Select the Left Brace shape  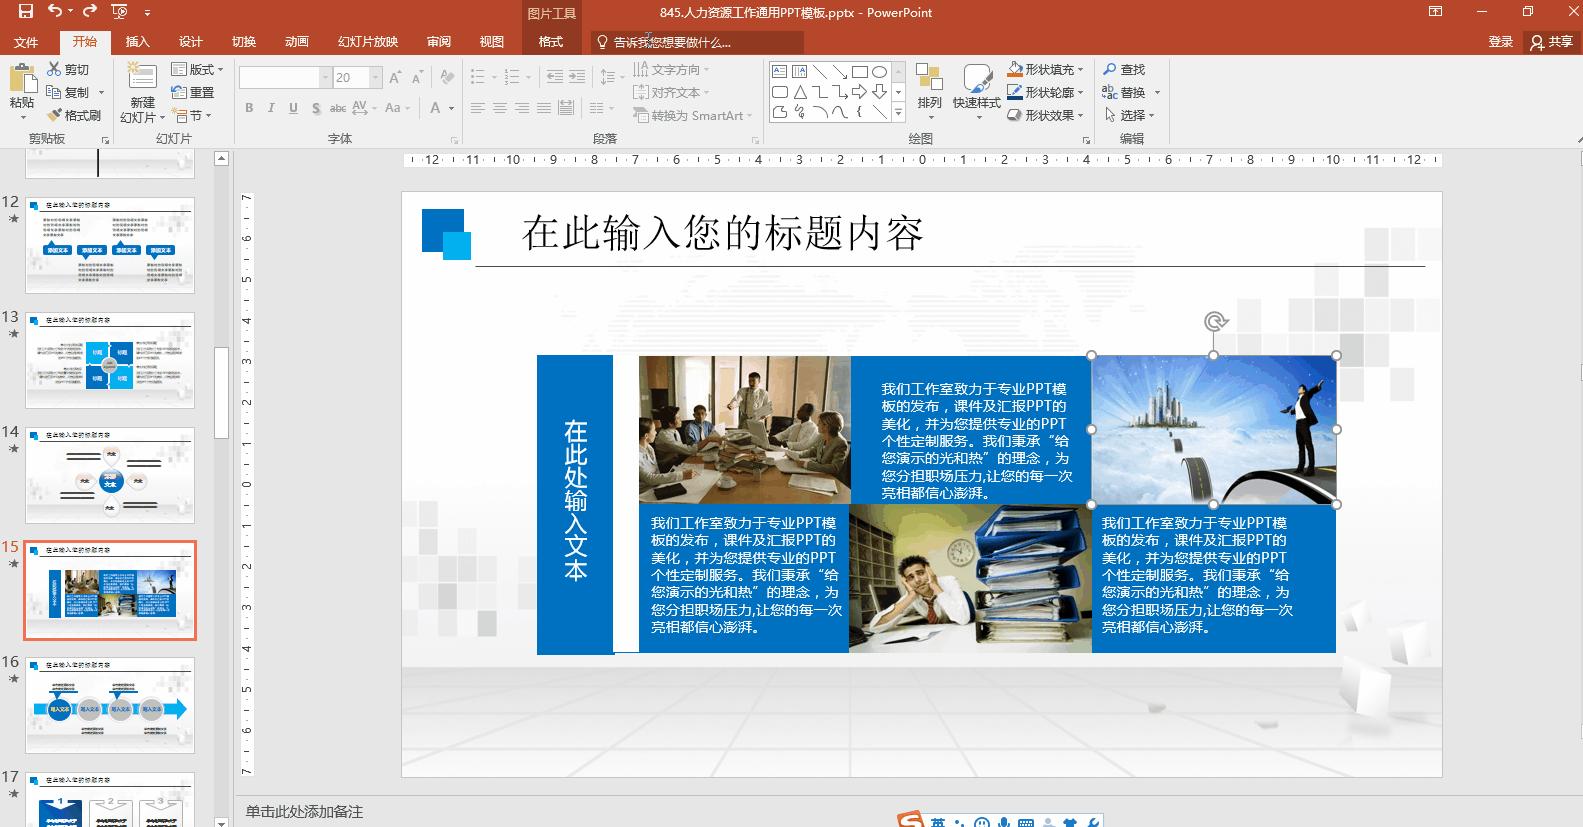[x=859, y=113]
